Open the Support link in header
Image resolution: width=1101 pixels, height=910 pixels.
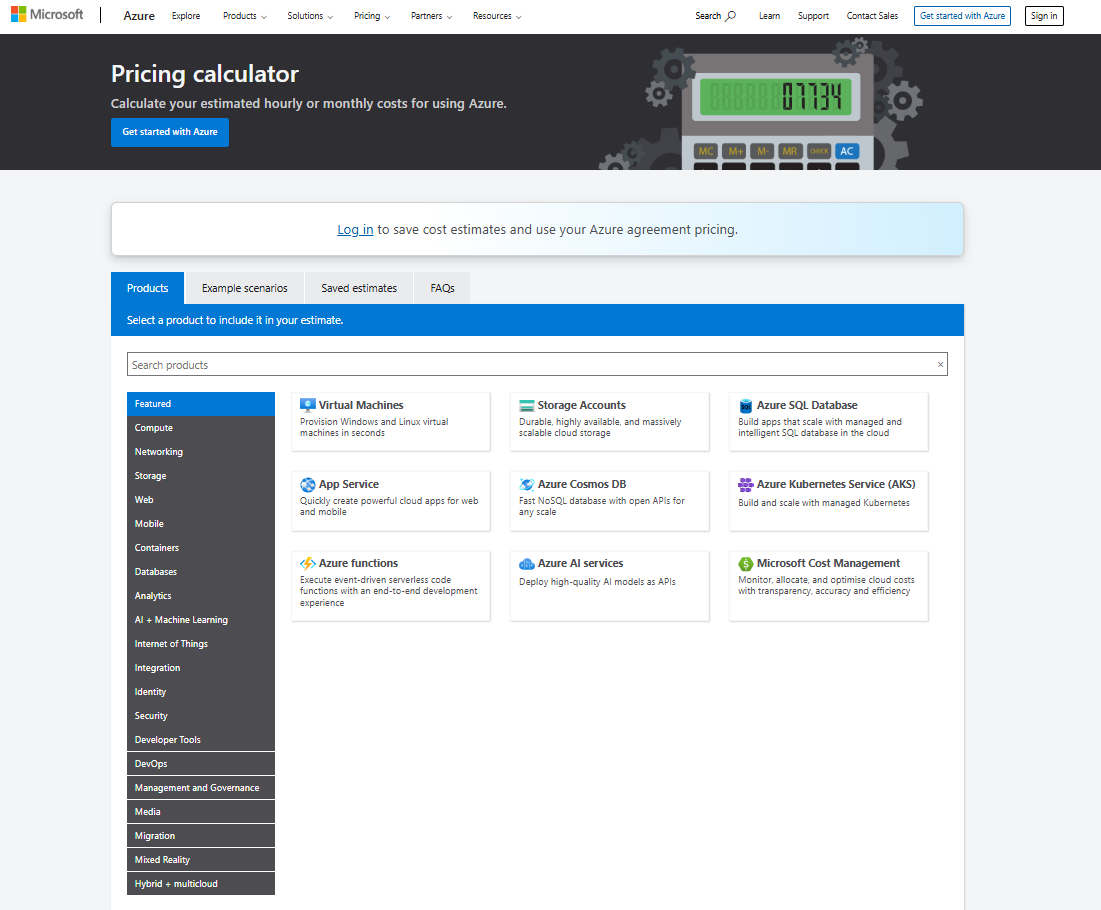(813, 15)
